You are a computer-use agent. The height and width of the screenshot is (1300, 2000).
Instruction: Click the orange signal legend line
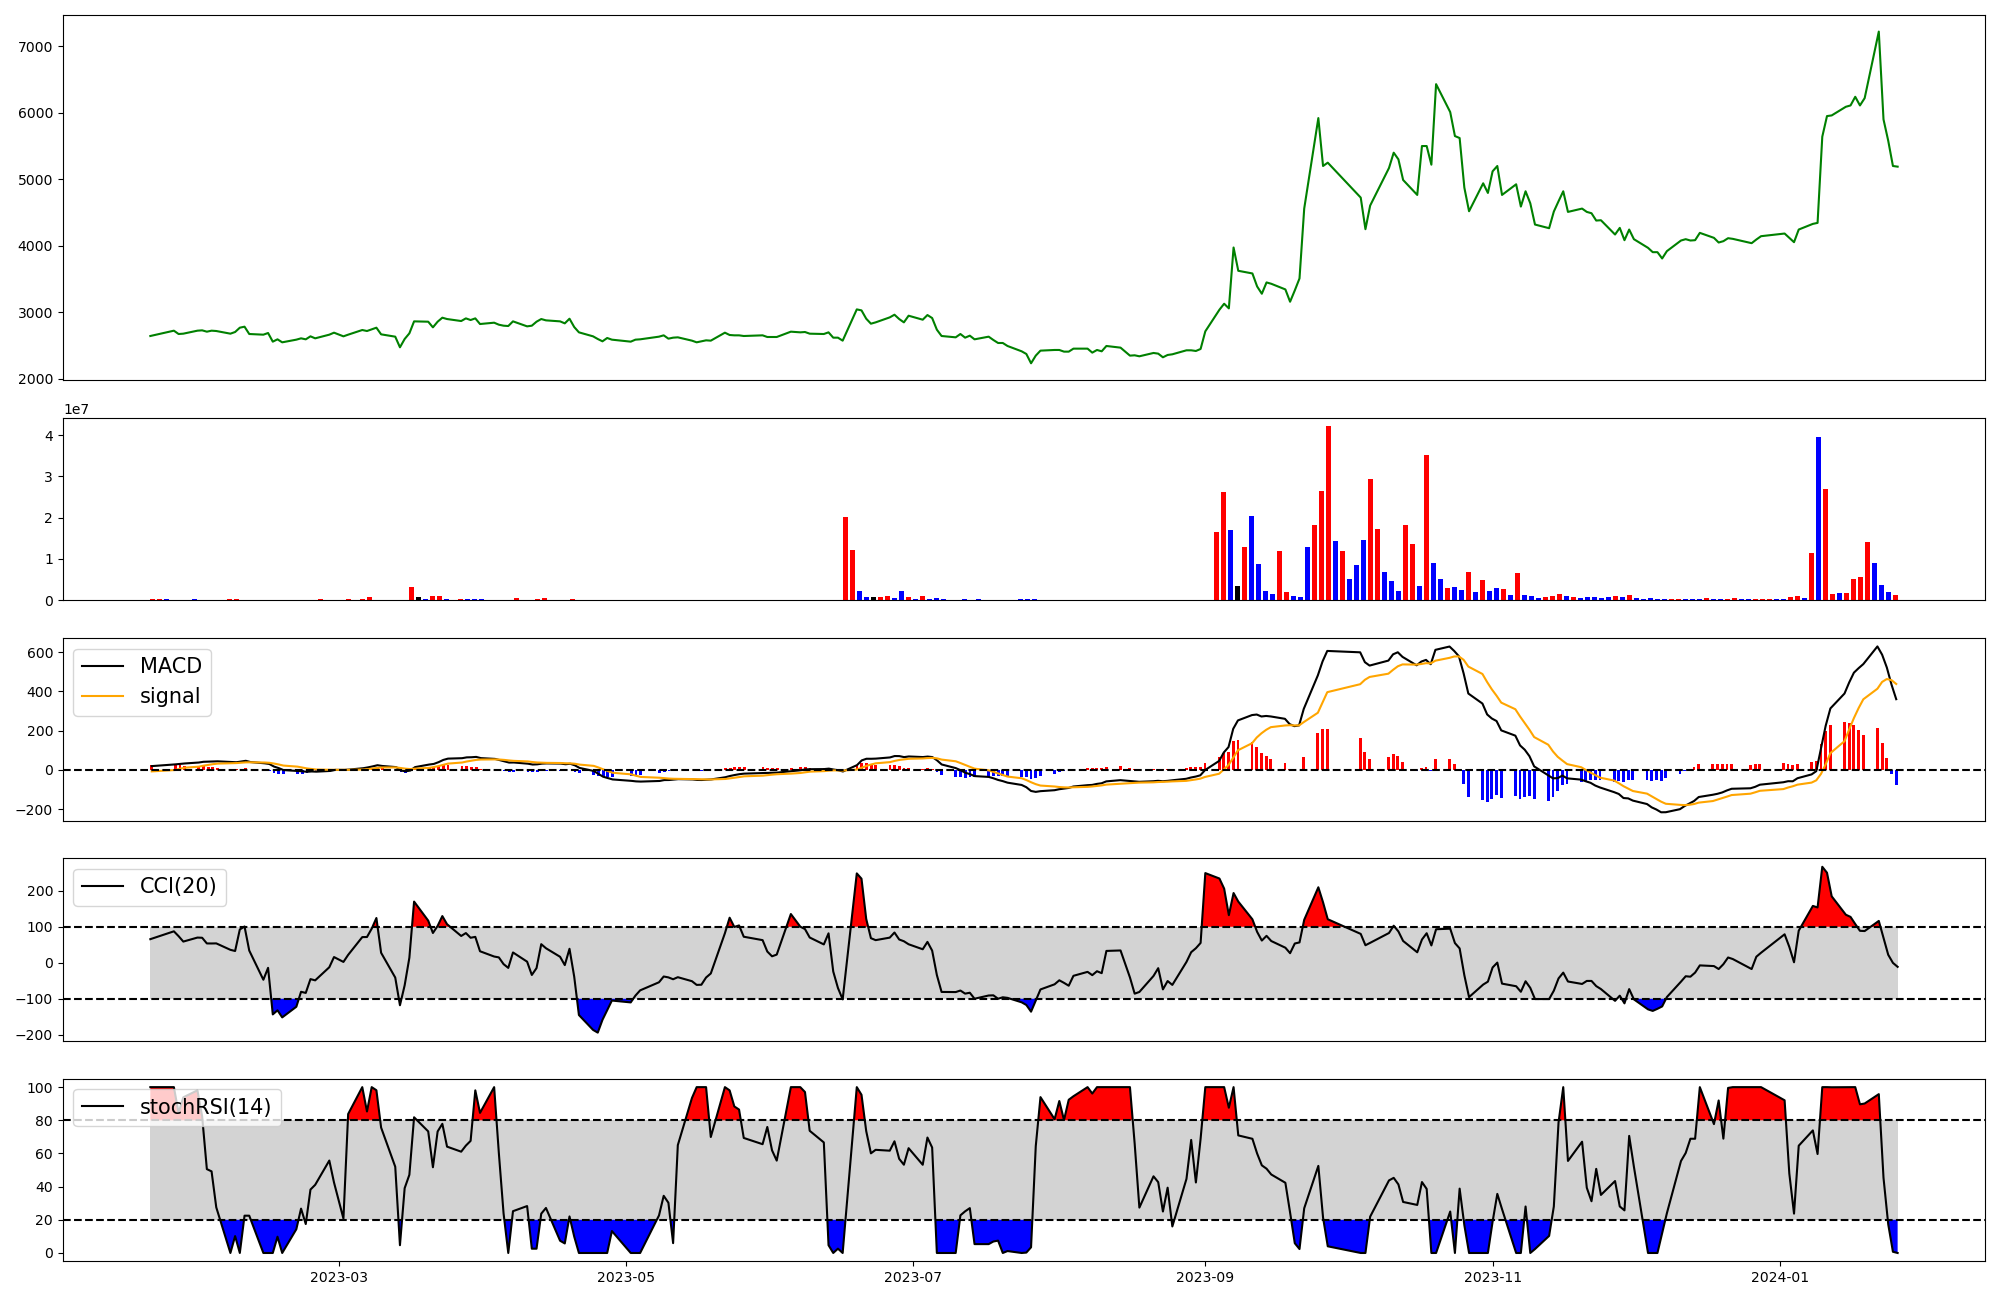[x=102, y=696]
